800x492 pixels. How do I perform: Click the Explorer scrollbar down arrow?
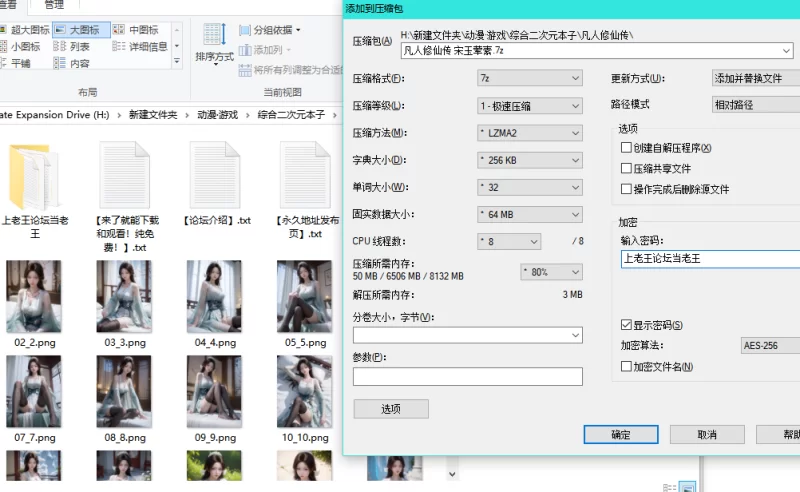[x=452, y=474]
